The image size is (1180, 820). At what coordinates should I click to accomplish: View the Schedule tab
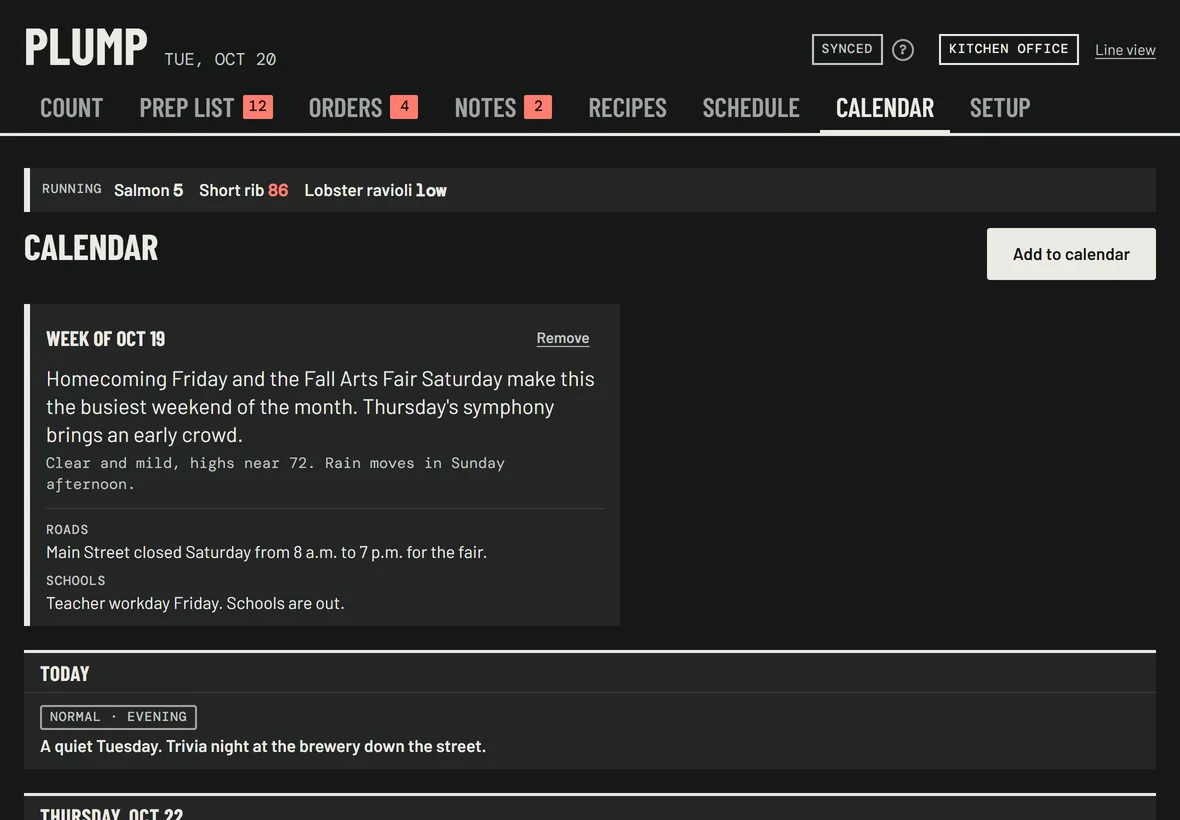tap(751, 108)
